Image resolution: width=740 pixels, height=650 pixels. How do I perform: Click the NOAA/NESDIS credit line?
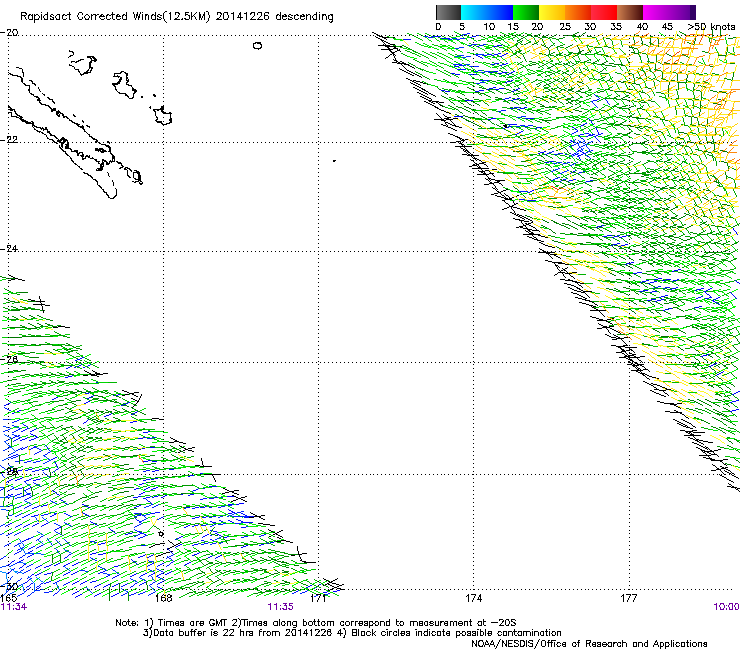(589, 644)
